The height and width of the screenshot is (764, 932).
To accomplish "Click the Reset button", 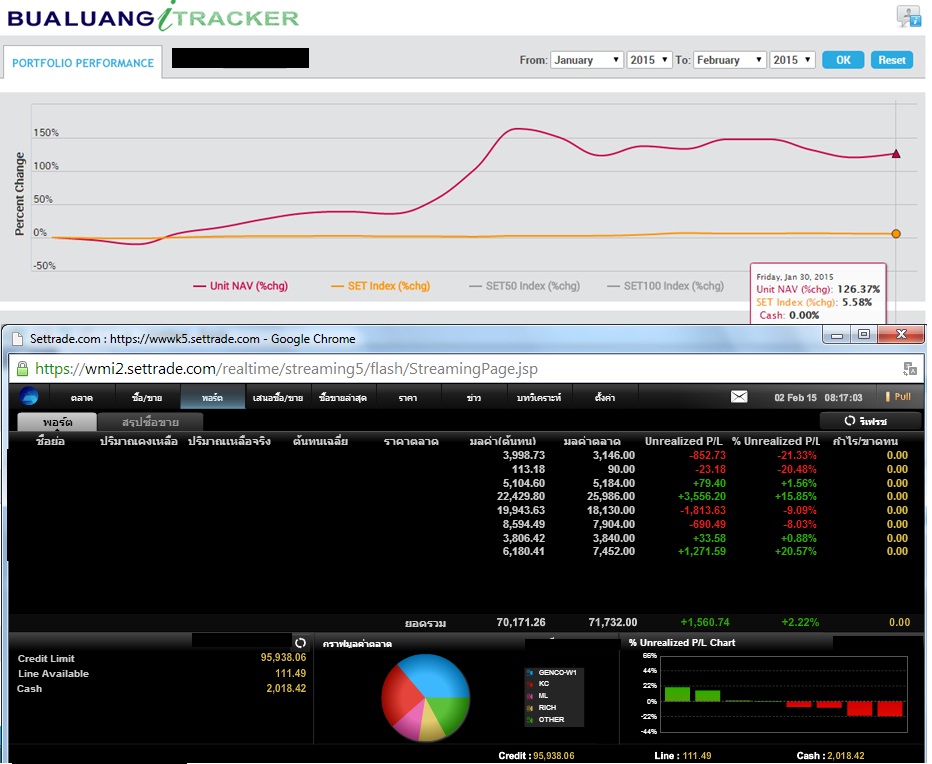I will 892,60.
